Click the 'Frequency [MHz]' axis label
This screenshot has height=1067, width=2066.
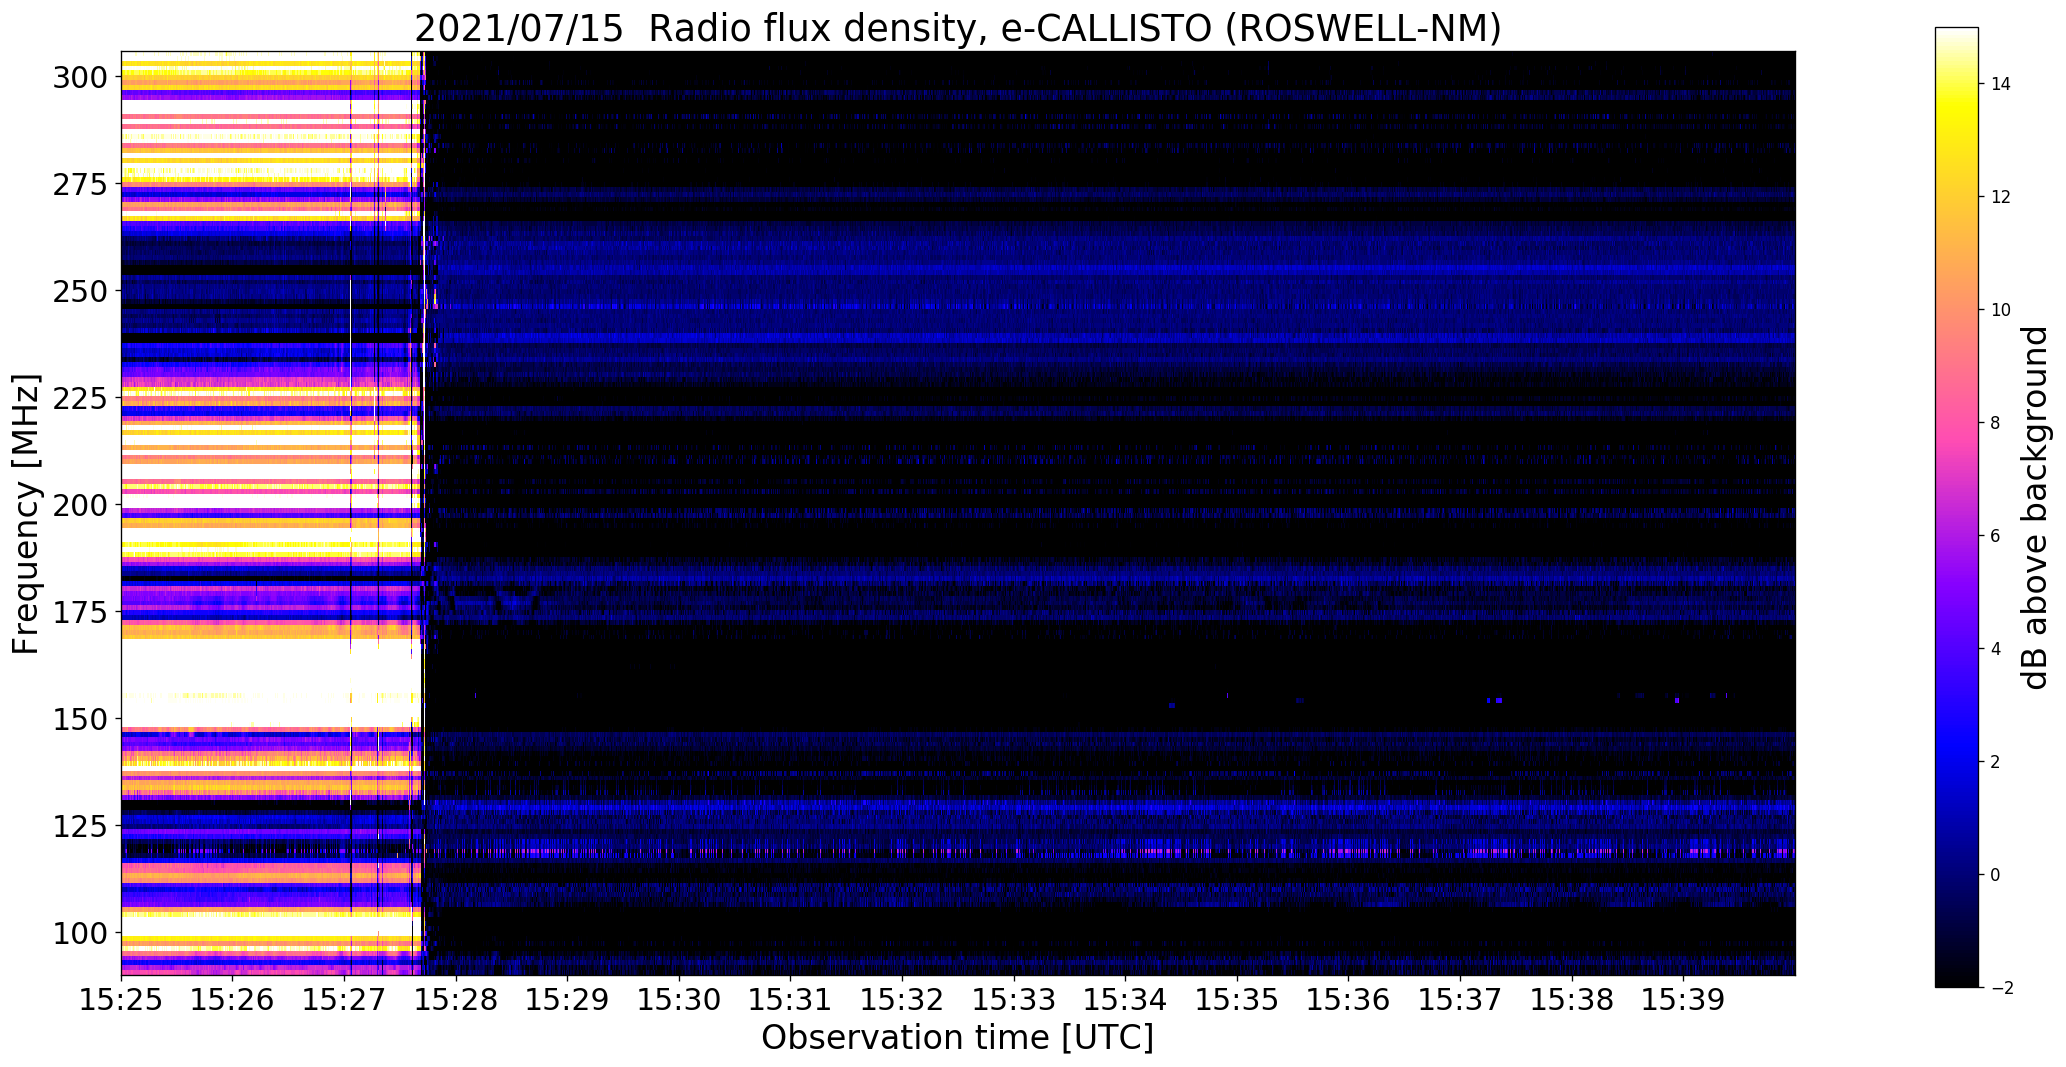click(x=26, y=514)
